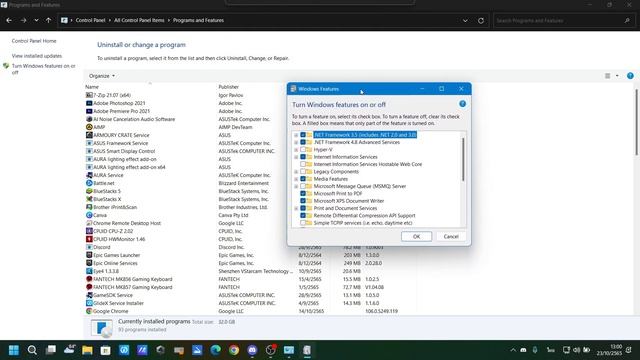Open Google Chrome from the taskbar

[x=234, y=350]
